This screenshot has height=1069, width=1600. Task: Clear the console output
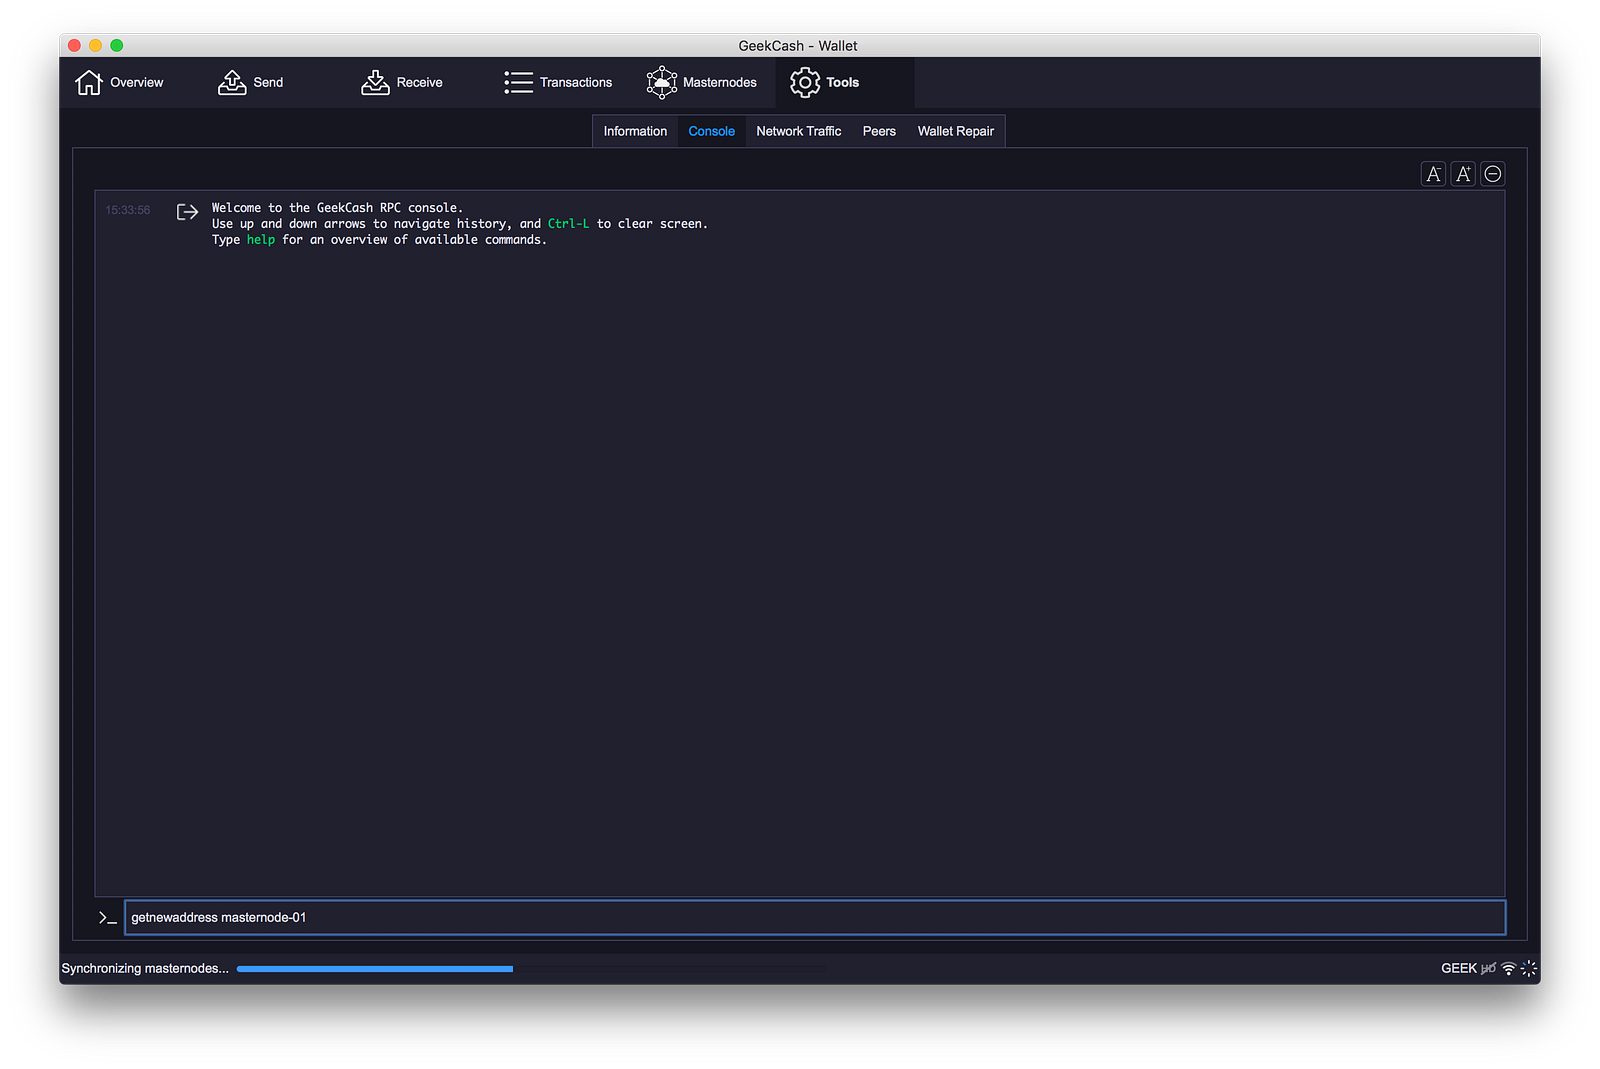pyautogui.click(x=1493, y=174)
